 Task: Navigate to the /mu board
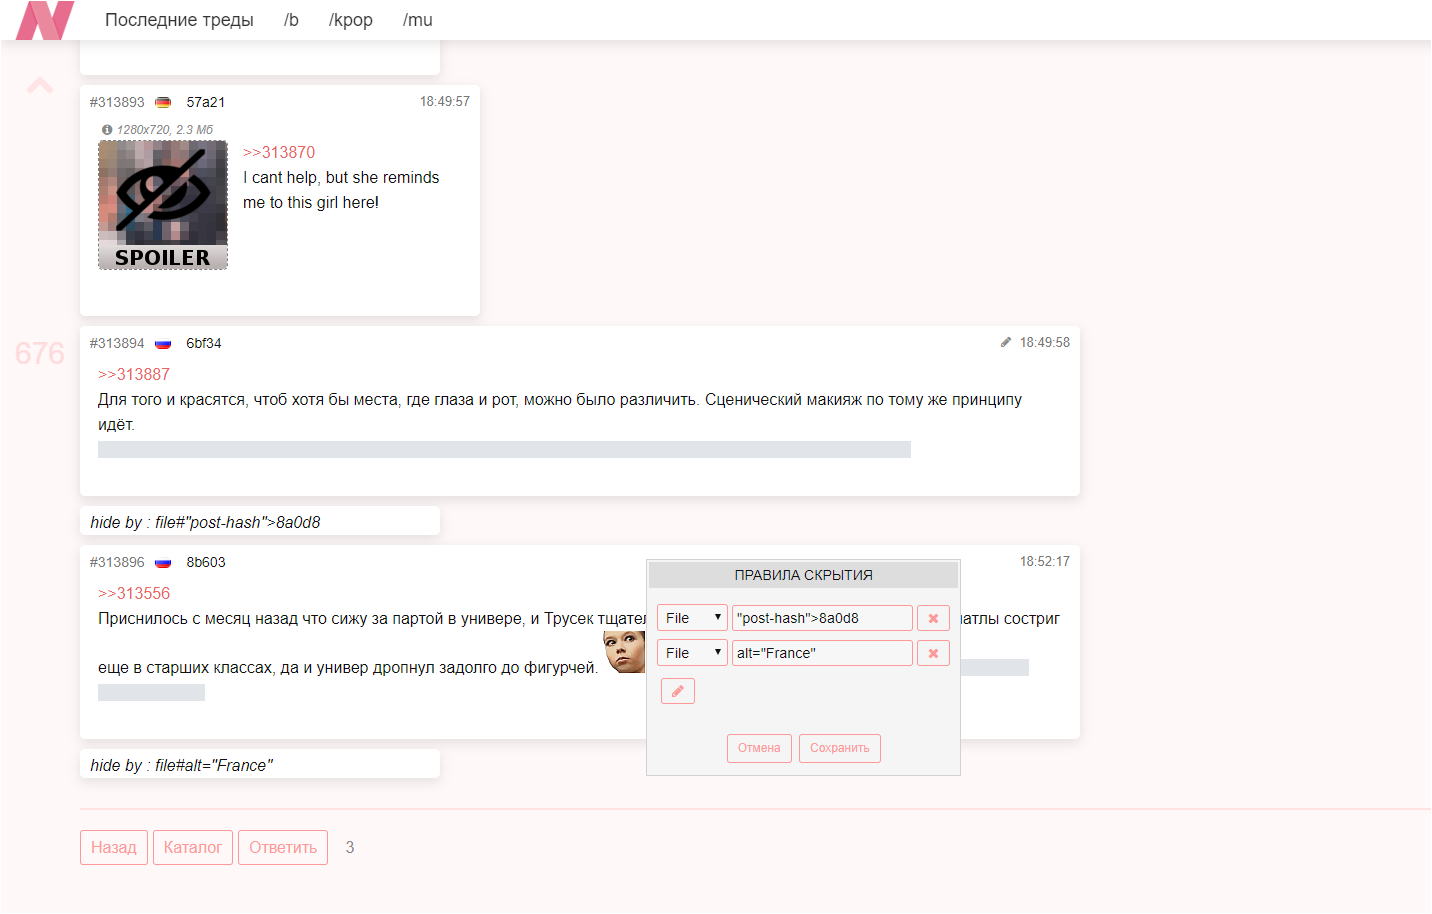[x=417, y=20]
